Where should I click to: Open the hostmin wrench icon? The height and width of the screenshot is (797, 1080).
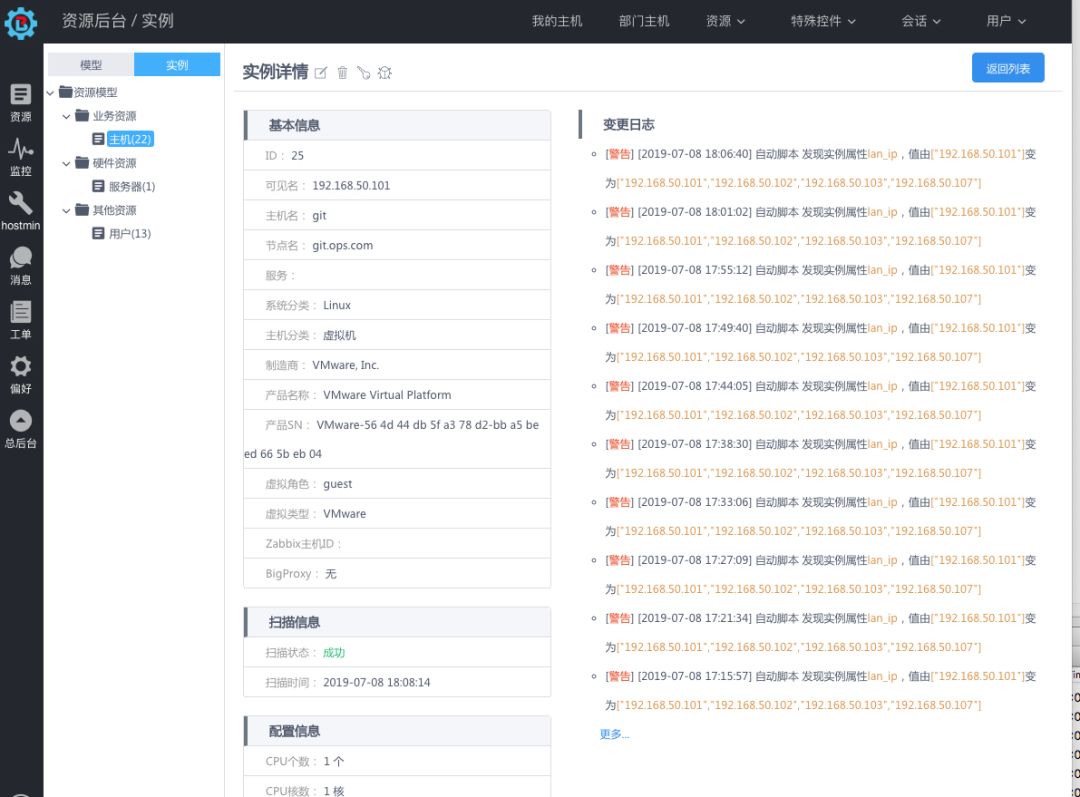point(20,211)
